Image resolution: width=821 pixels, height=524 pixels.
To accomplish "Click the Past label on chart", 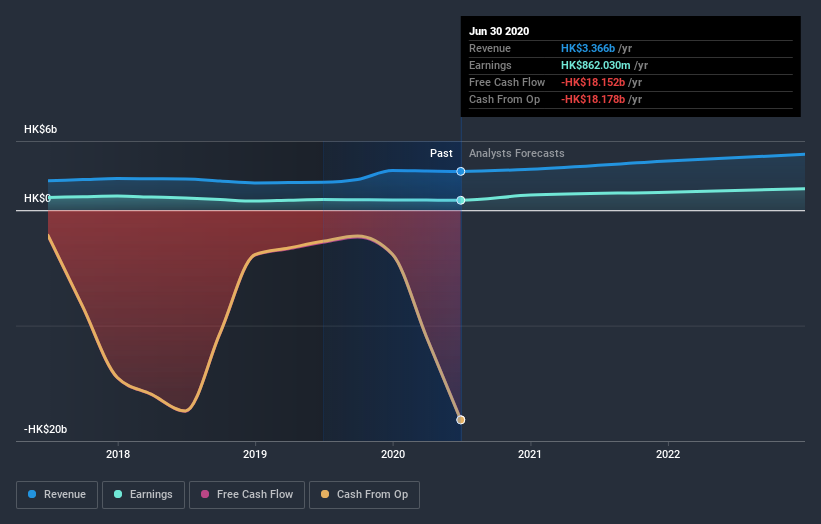I will [x=441, y=153].
